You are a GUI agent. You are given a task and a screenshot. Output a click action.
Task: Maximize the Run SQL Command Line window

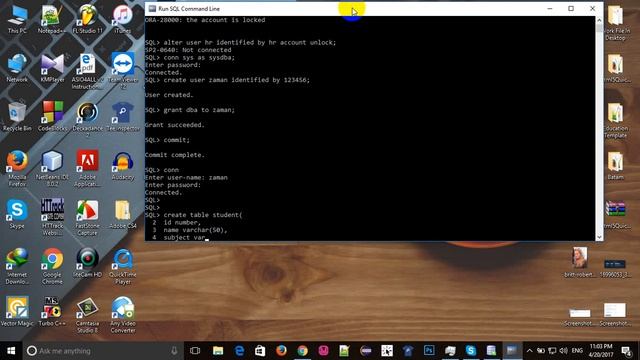point(571,9)
